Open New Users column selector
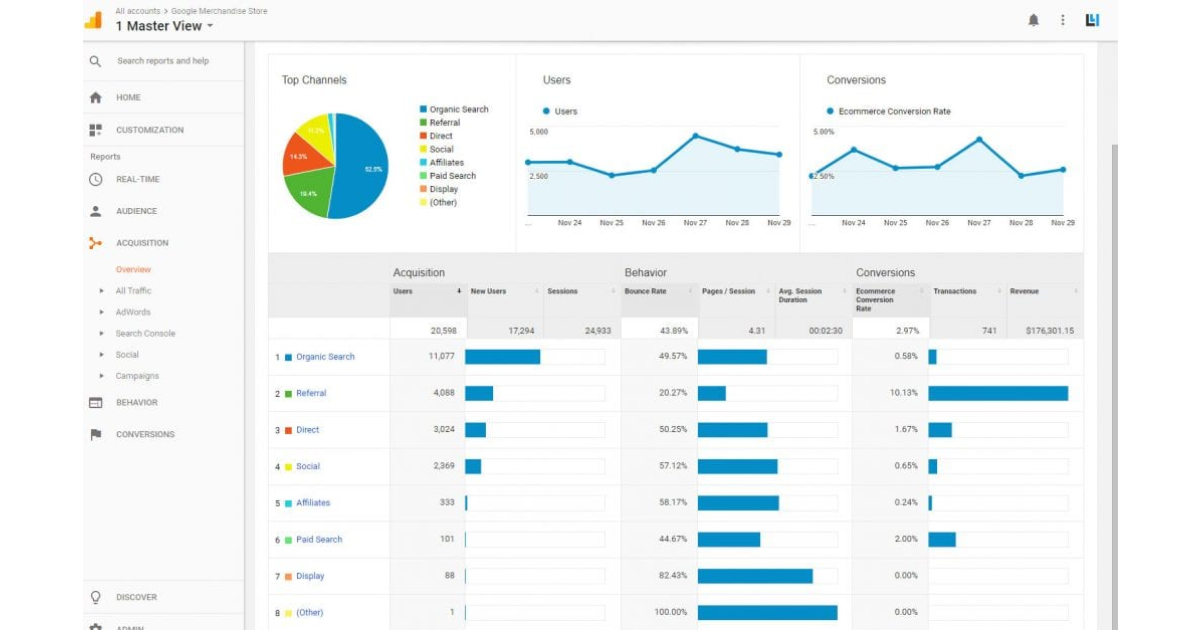 tap(538, 292)
